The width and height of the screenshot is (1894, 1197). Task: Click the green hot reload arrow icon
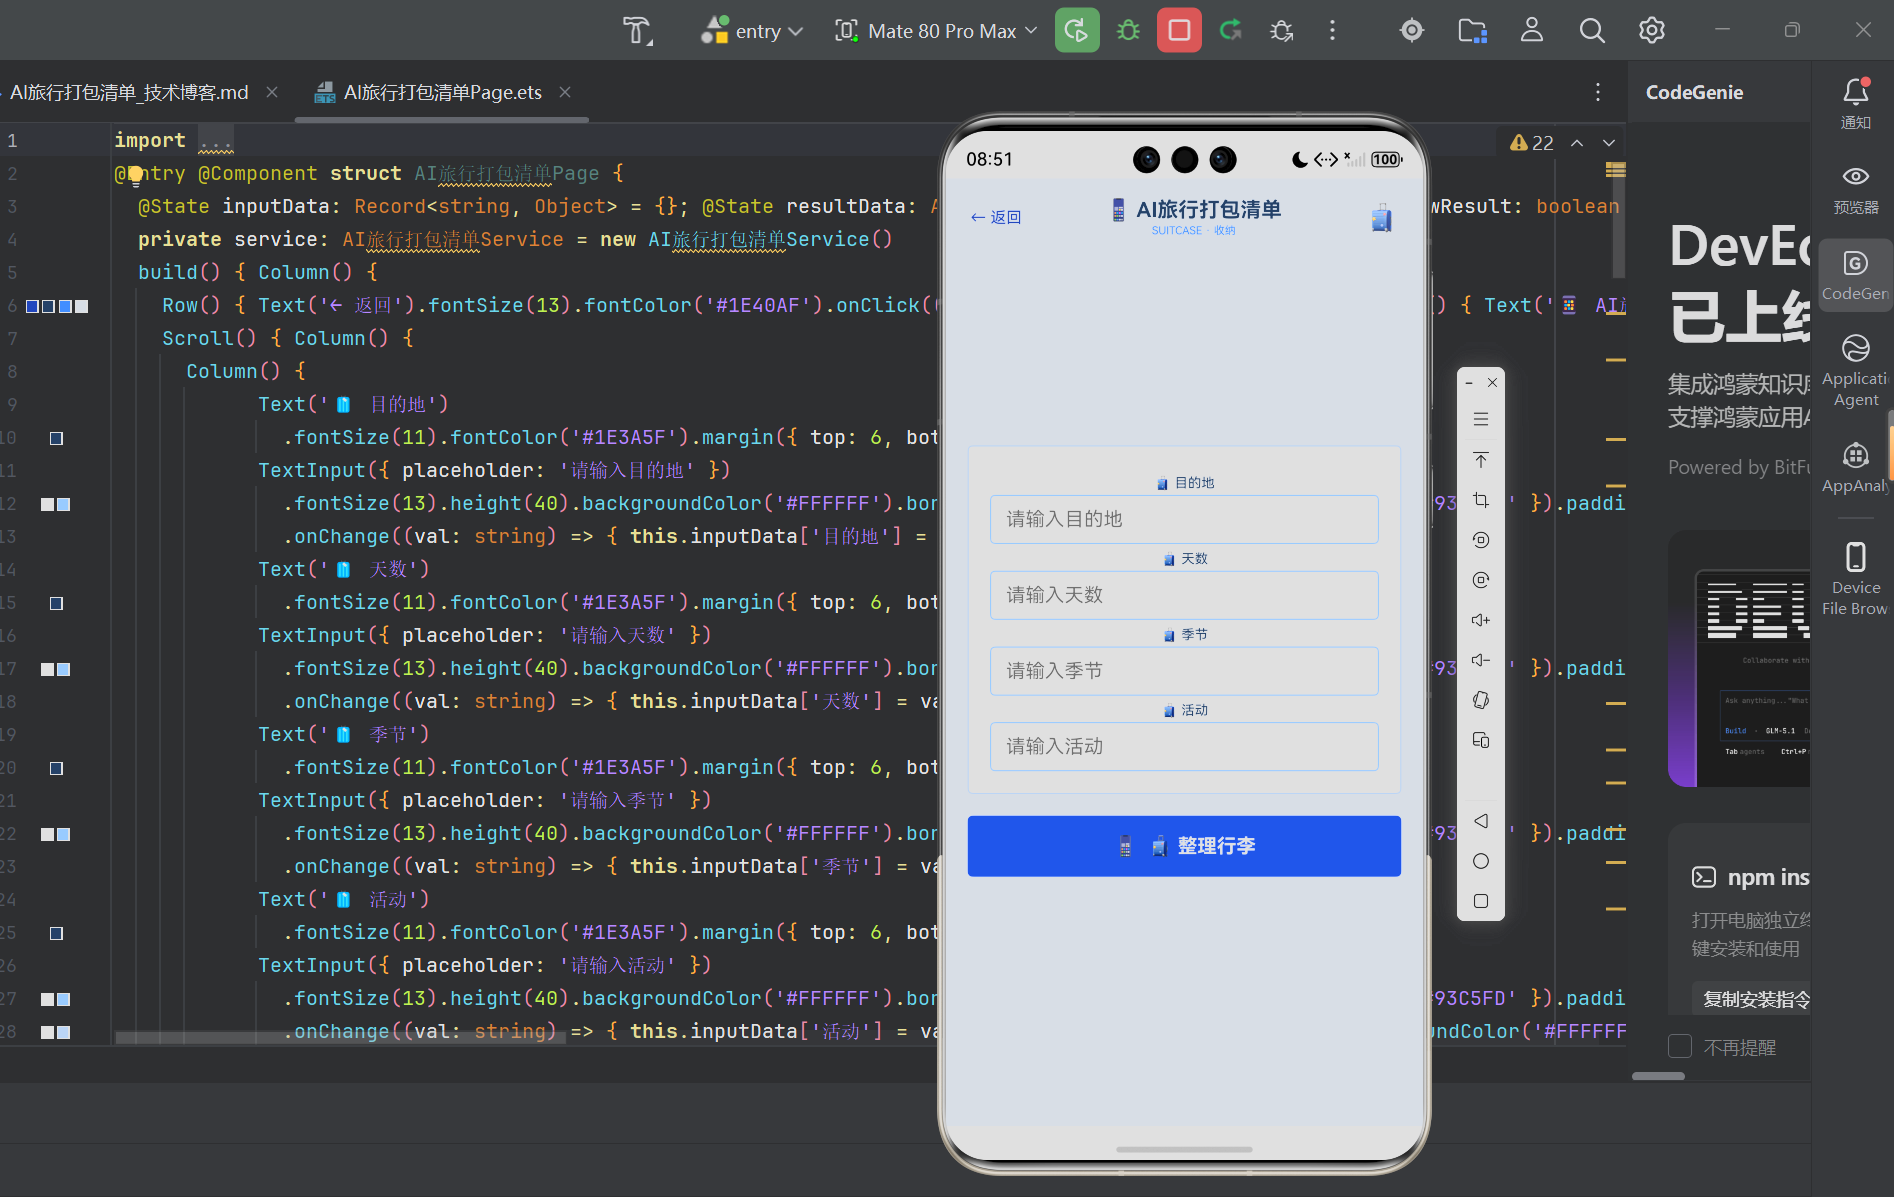(1231, 31)
